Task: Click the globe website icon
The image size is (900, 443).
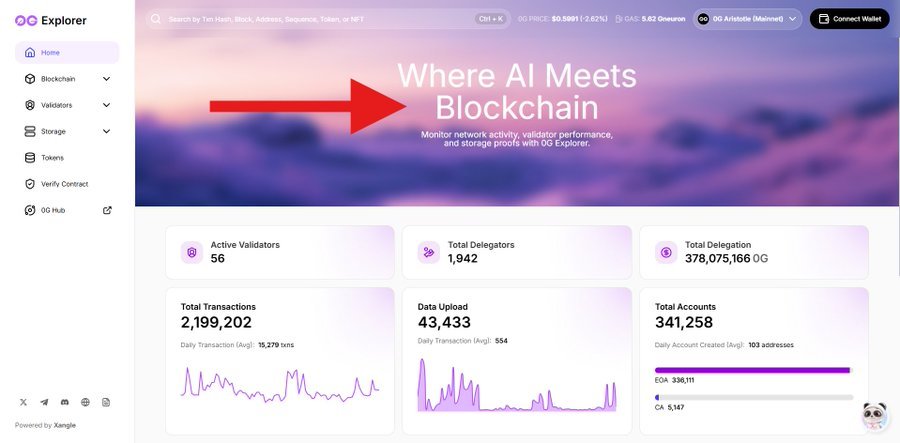Action: pos(85,402)
